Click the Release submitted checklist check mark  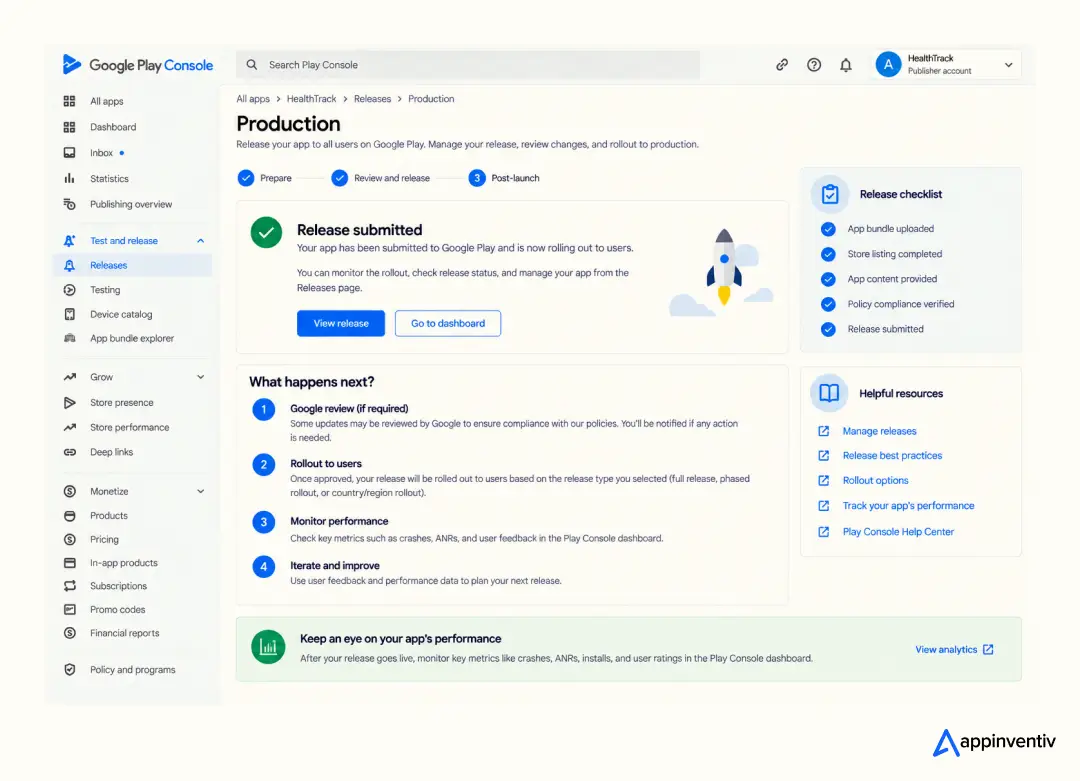pos(828,329)
